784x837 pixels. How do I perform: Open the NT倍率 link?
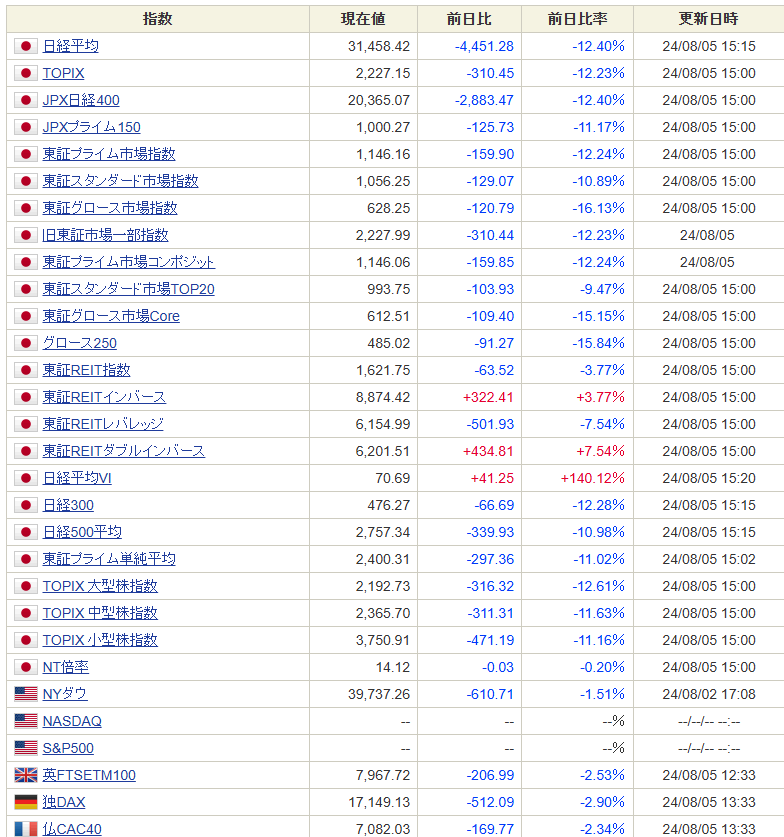pos(66,667)
